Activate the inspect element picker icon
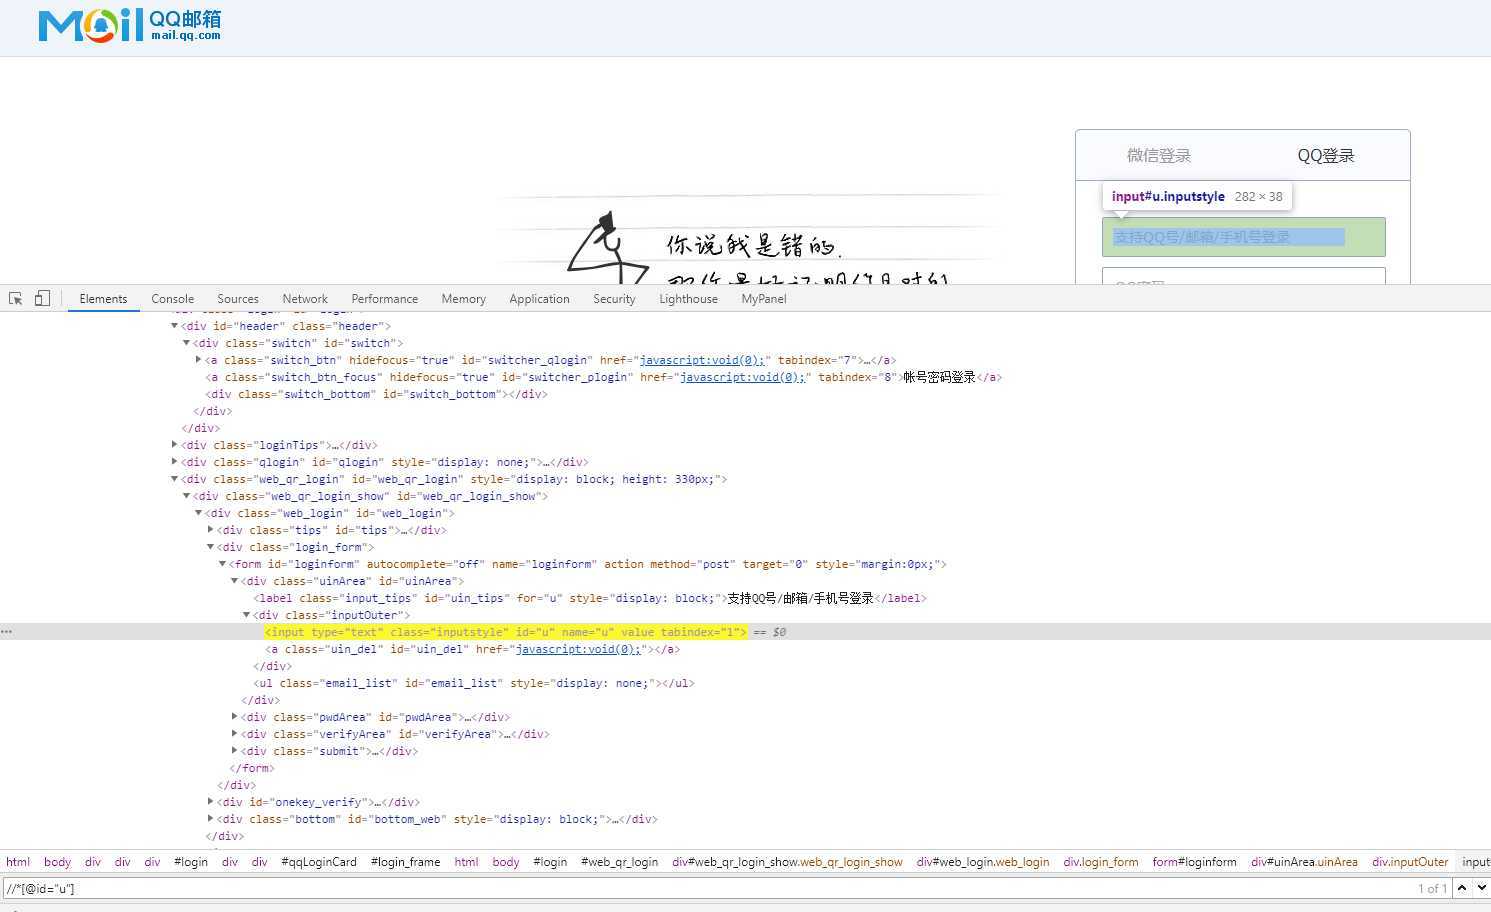The image size is (1491, 912). (16, 298)
